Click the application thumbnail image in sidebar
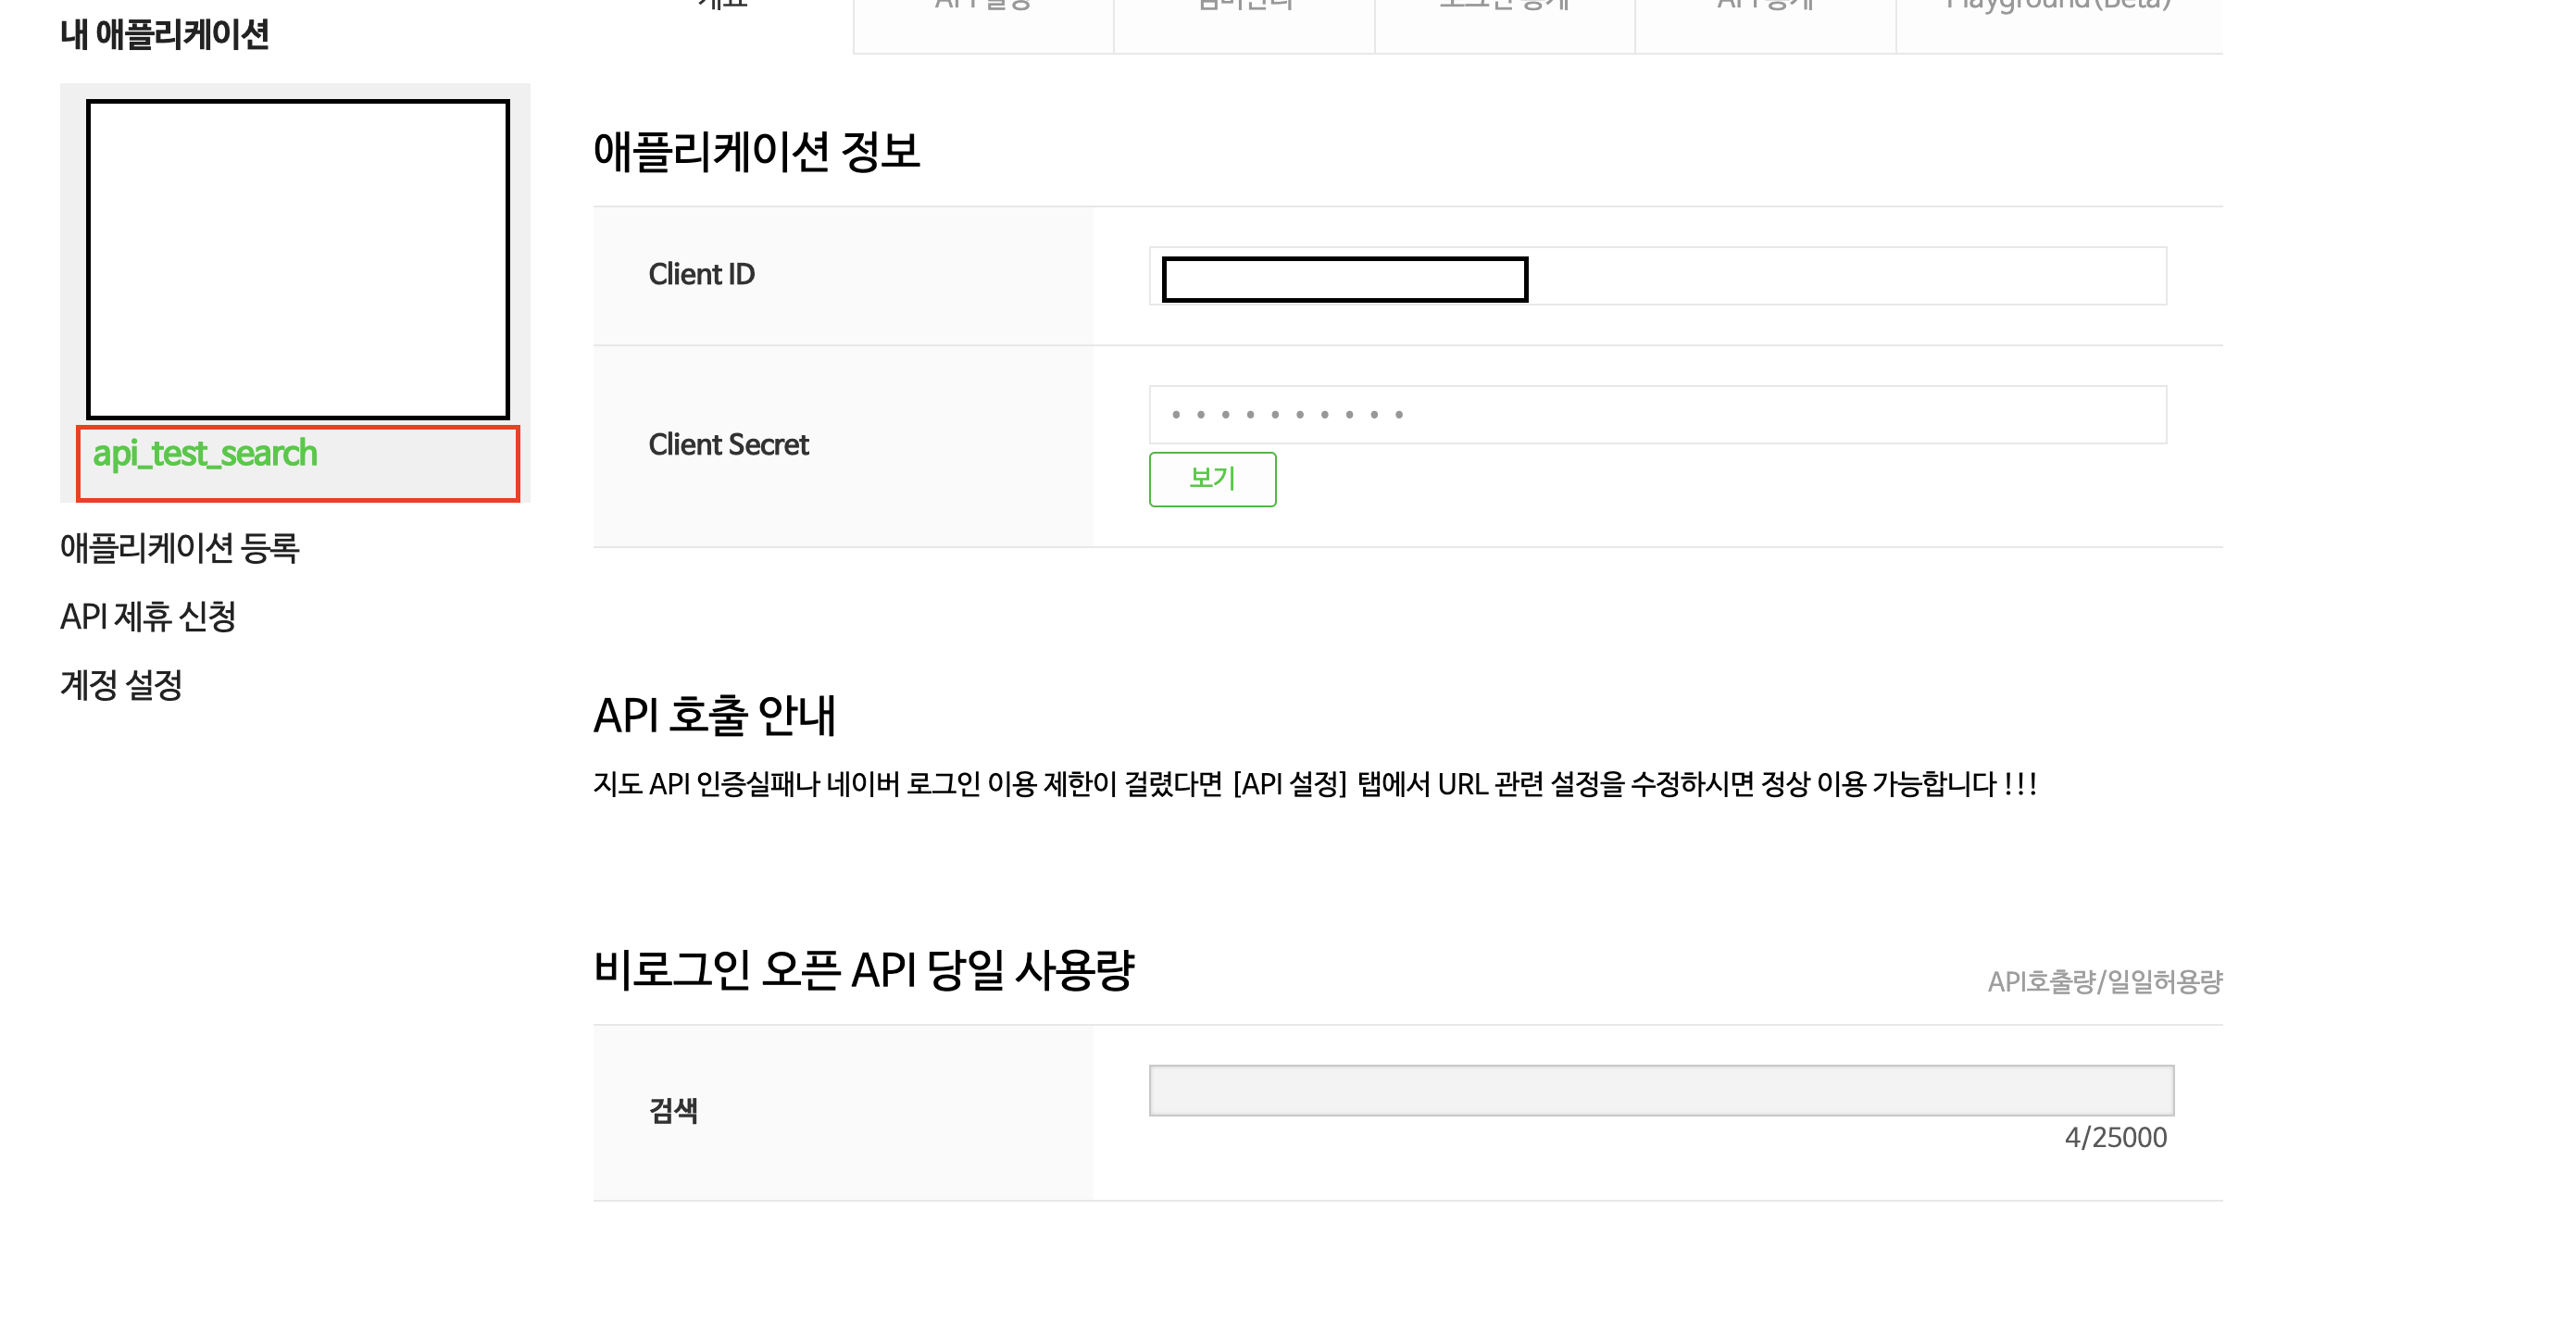Image resolution: width=2576 pixels, height=1335 pixels. coord(297,259)
